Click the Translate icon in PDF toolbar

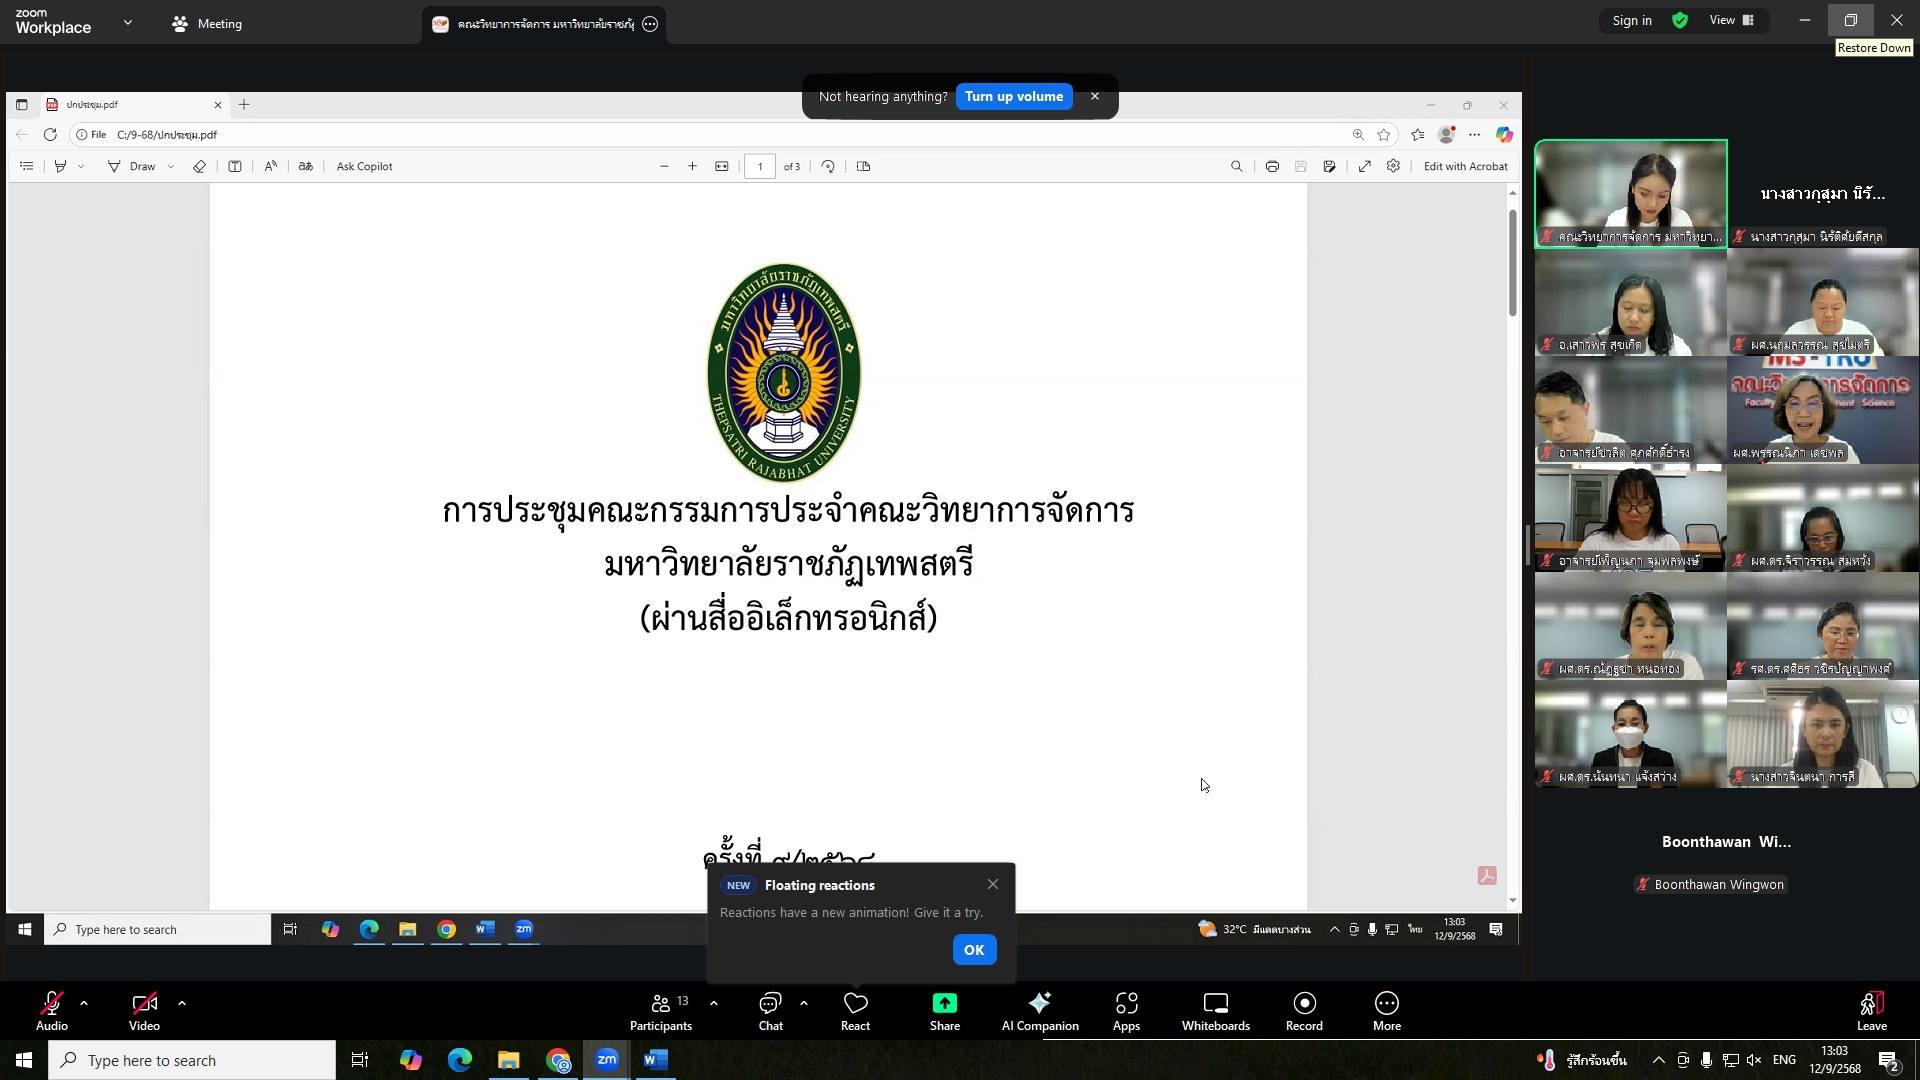[x=306, y=167]
